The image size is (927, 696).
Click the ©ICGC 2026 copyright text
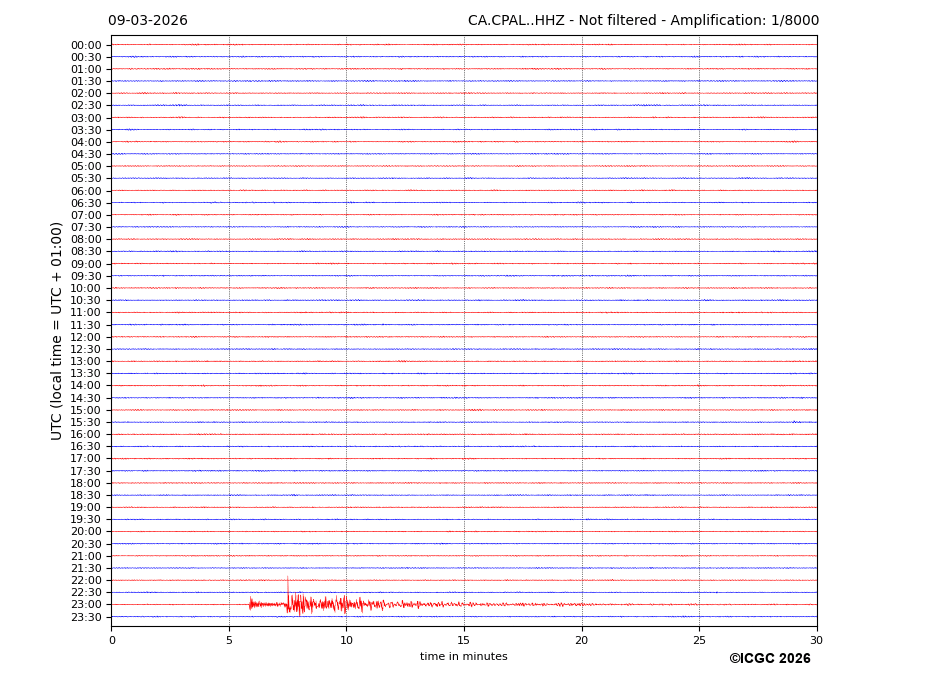[x=769, y=659]
